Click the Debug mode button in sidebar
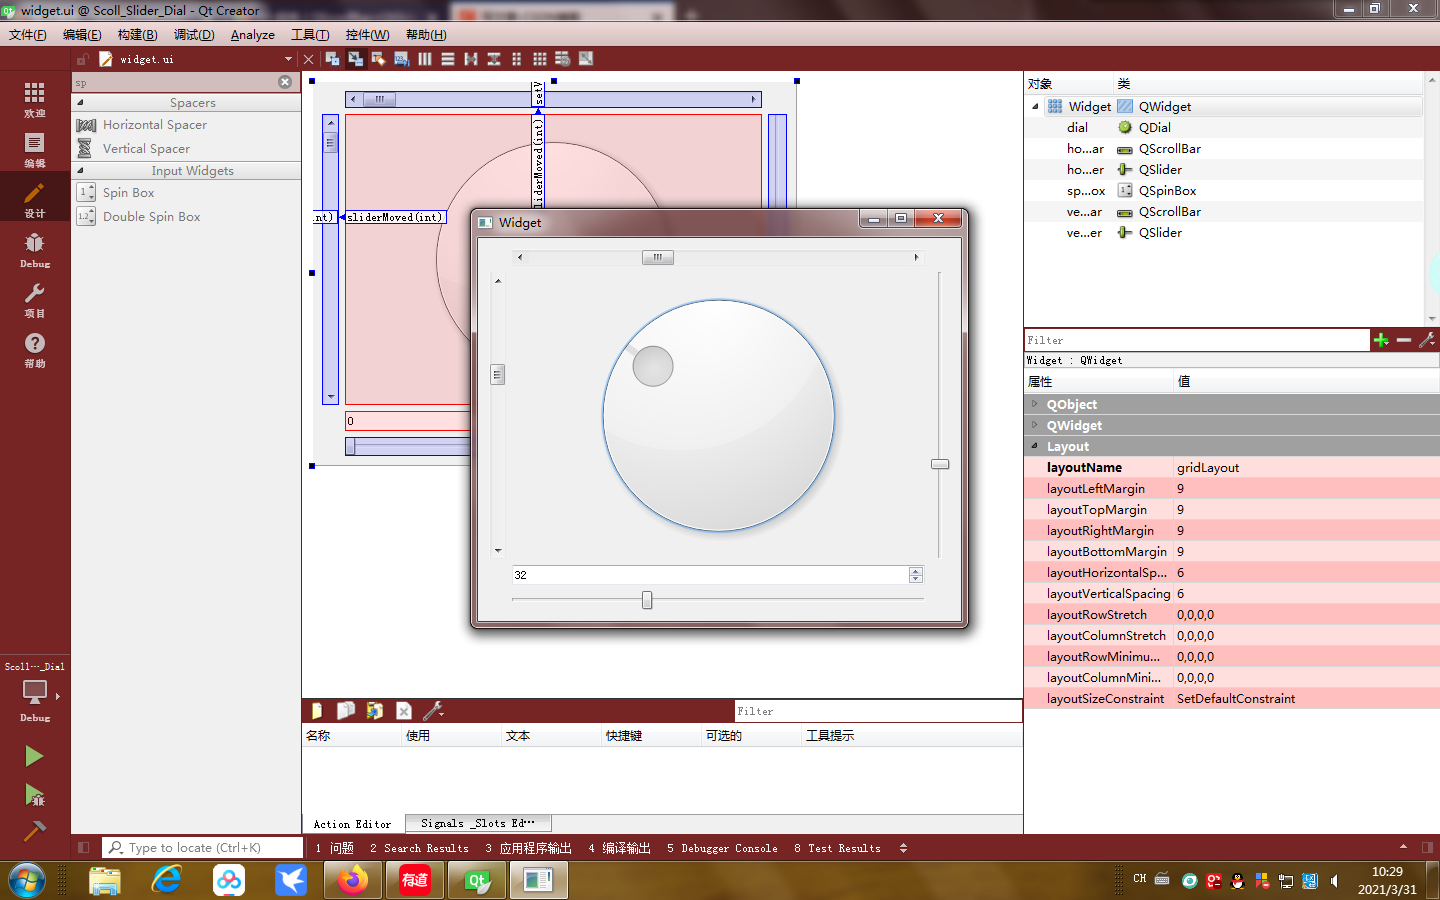The image size is (1440, 900). (x=34, y=249)
